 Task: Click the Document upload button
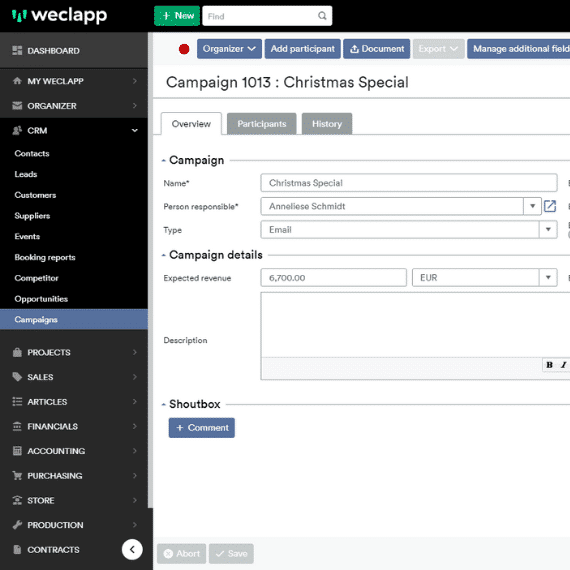tap(377, 49)
